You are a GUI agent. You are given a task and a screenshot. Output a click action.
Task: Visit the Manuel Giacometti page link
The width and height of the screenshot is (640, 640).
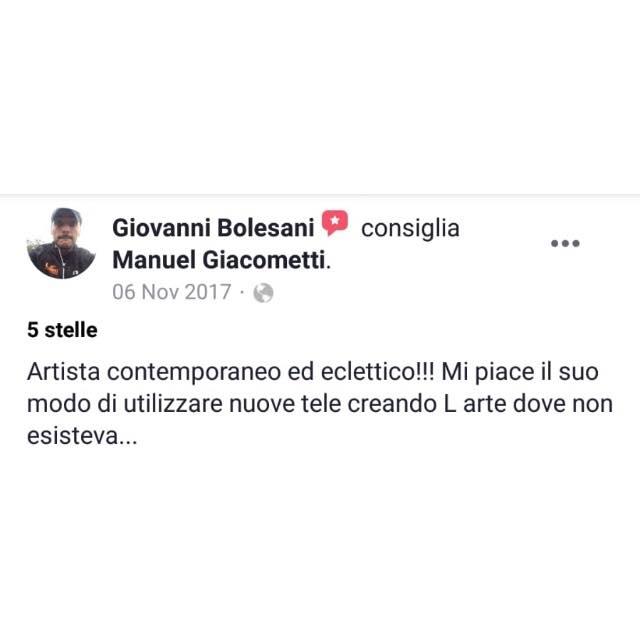[x=219, y=260]
